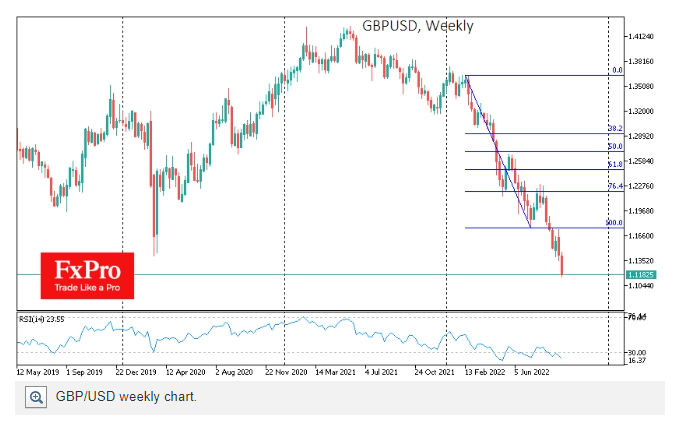Click the Fibonacci 76.4 level label

(x=616, y=186)
